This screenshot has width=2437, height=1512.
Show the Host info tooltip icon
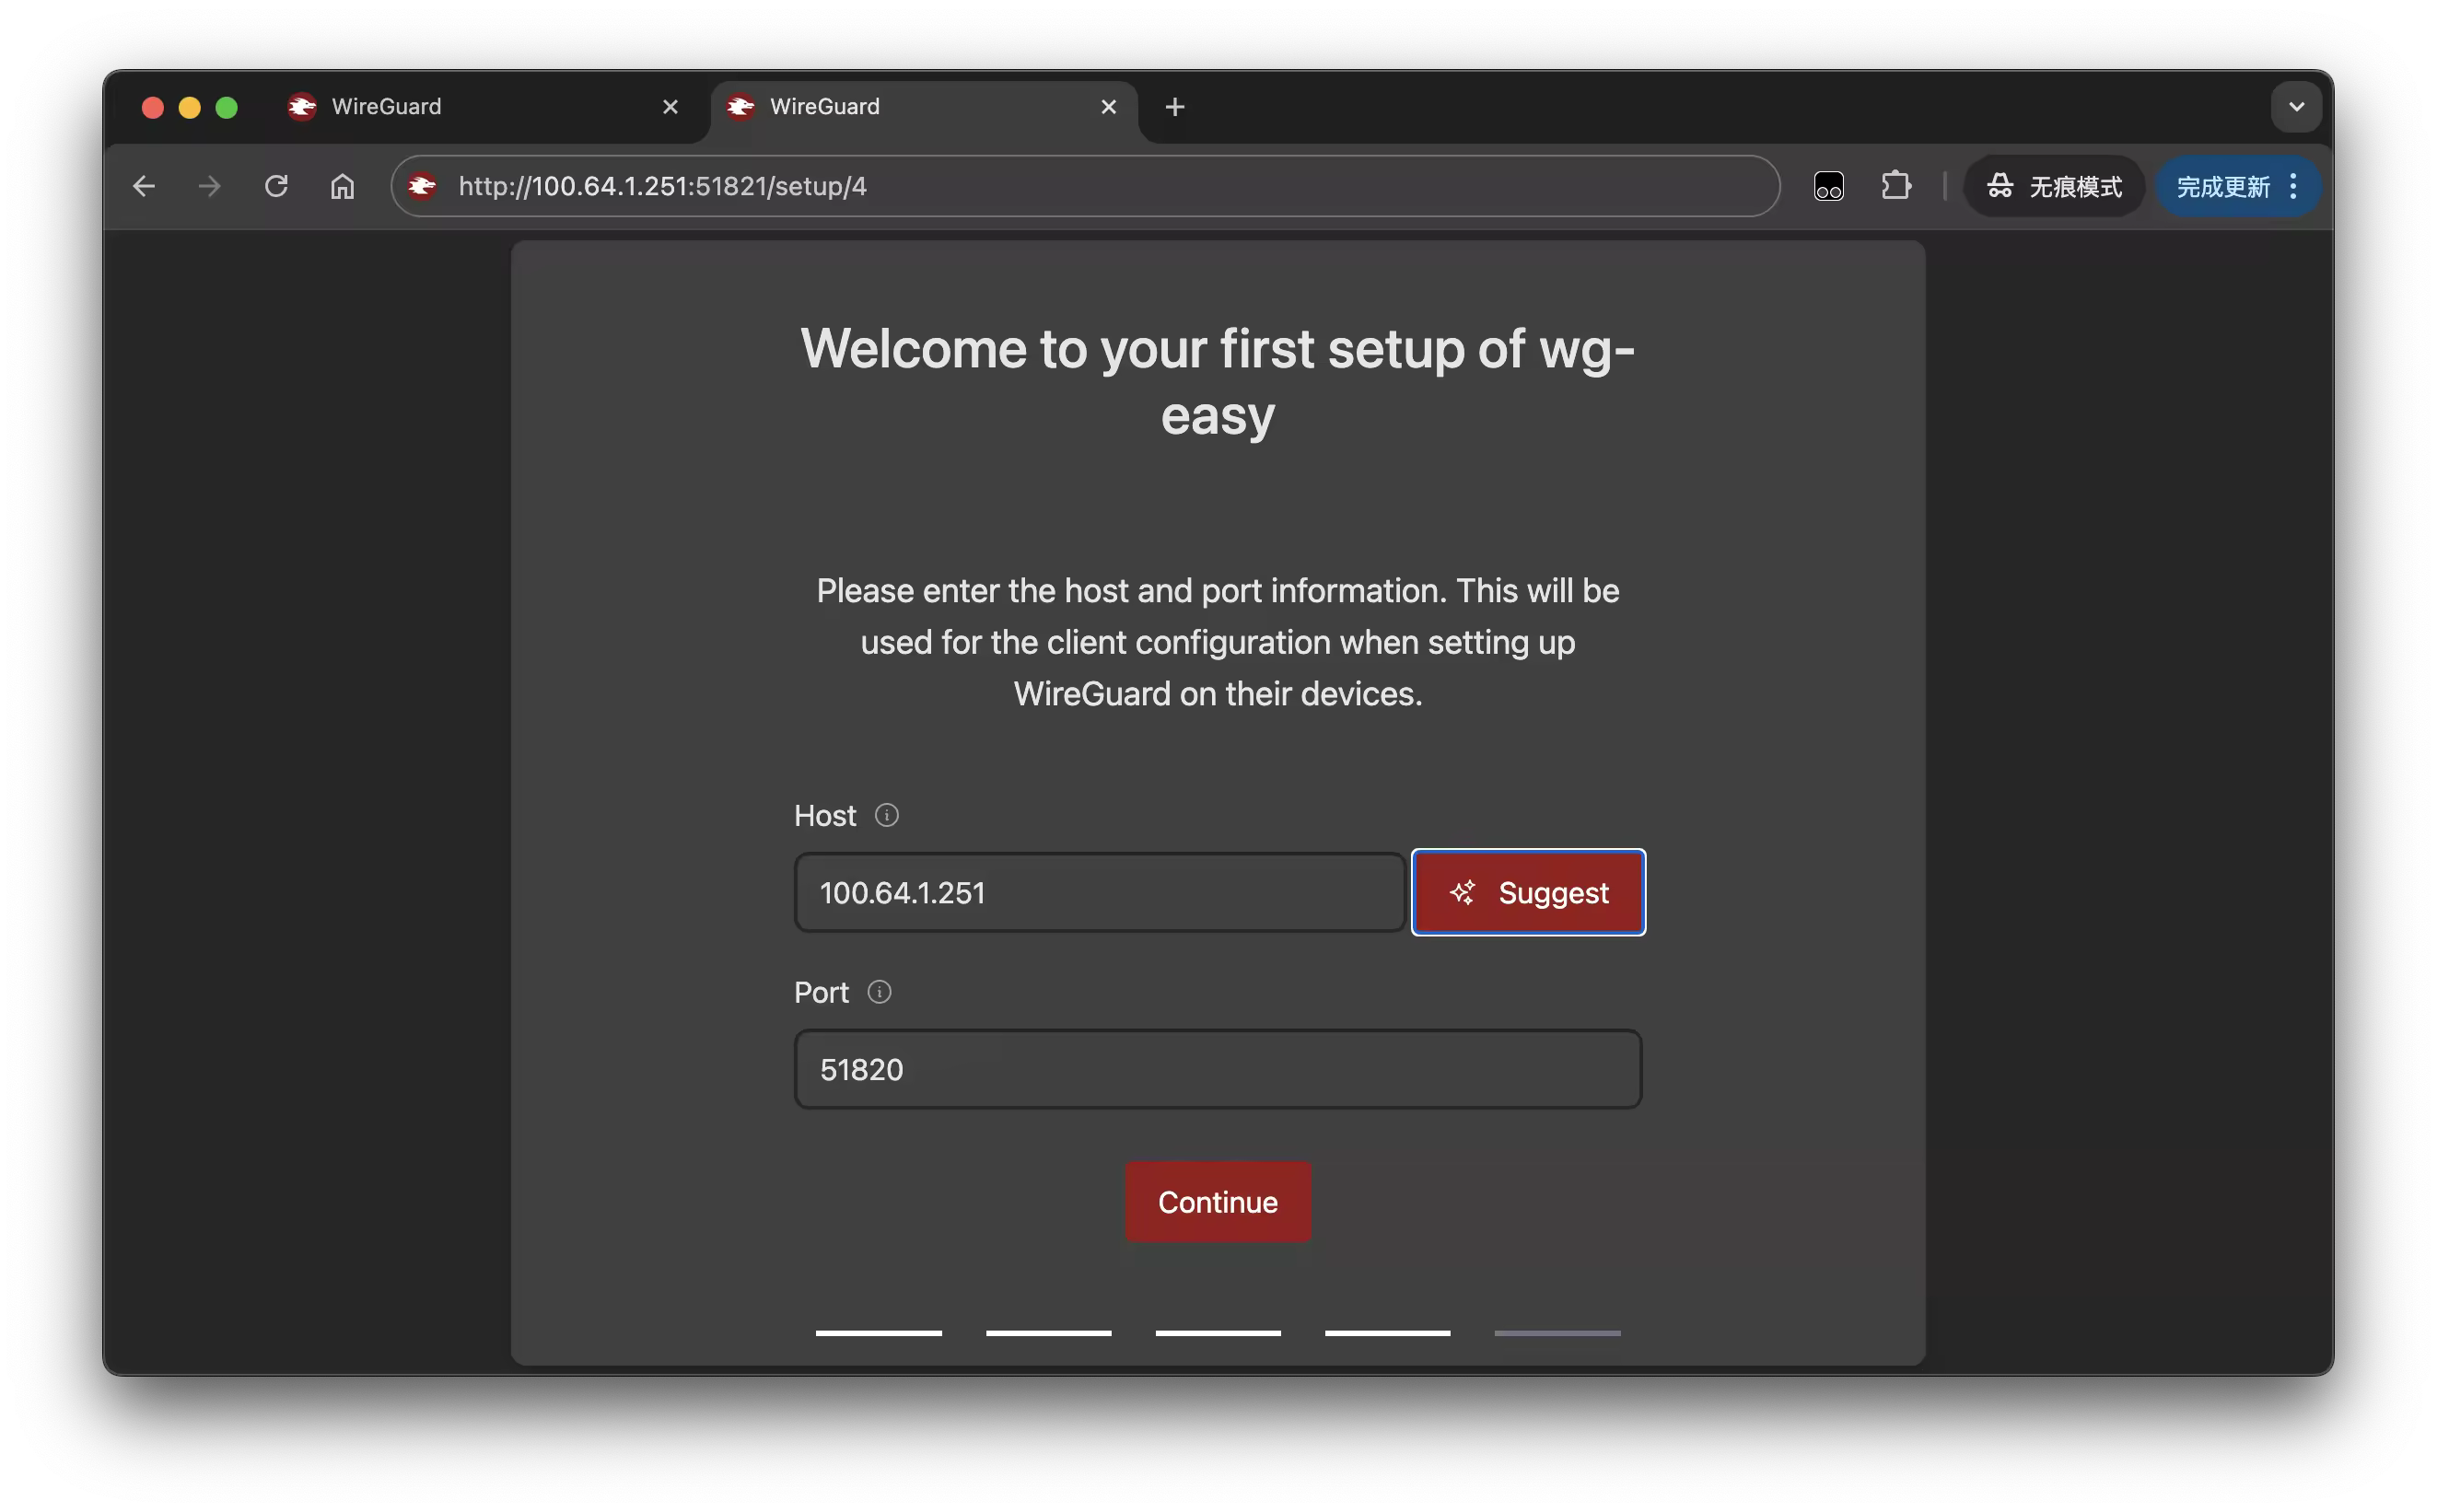tap(886, 815)
